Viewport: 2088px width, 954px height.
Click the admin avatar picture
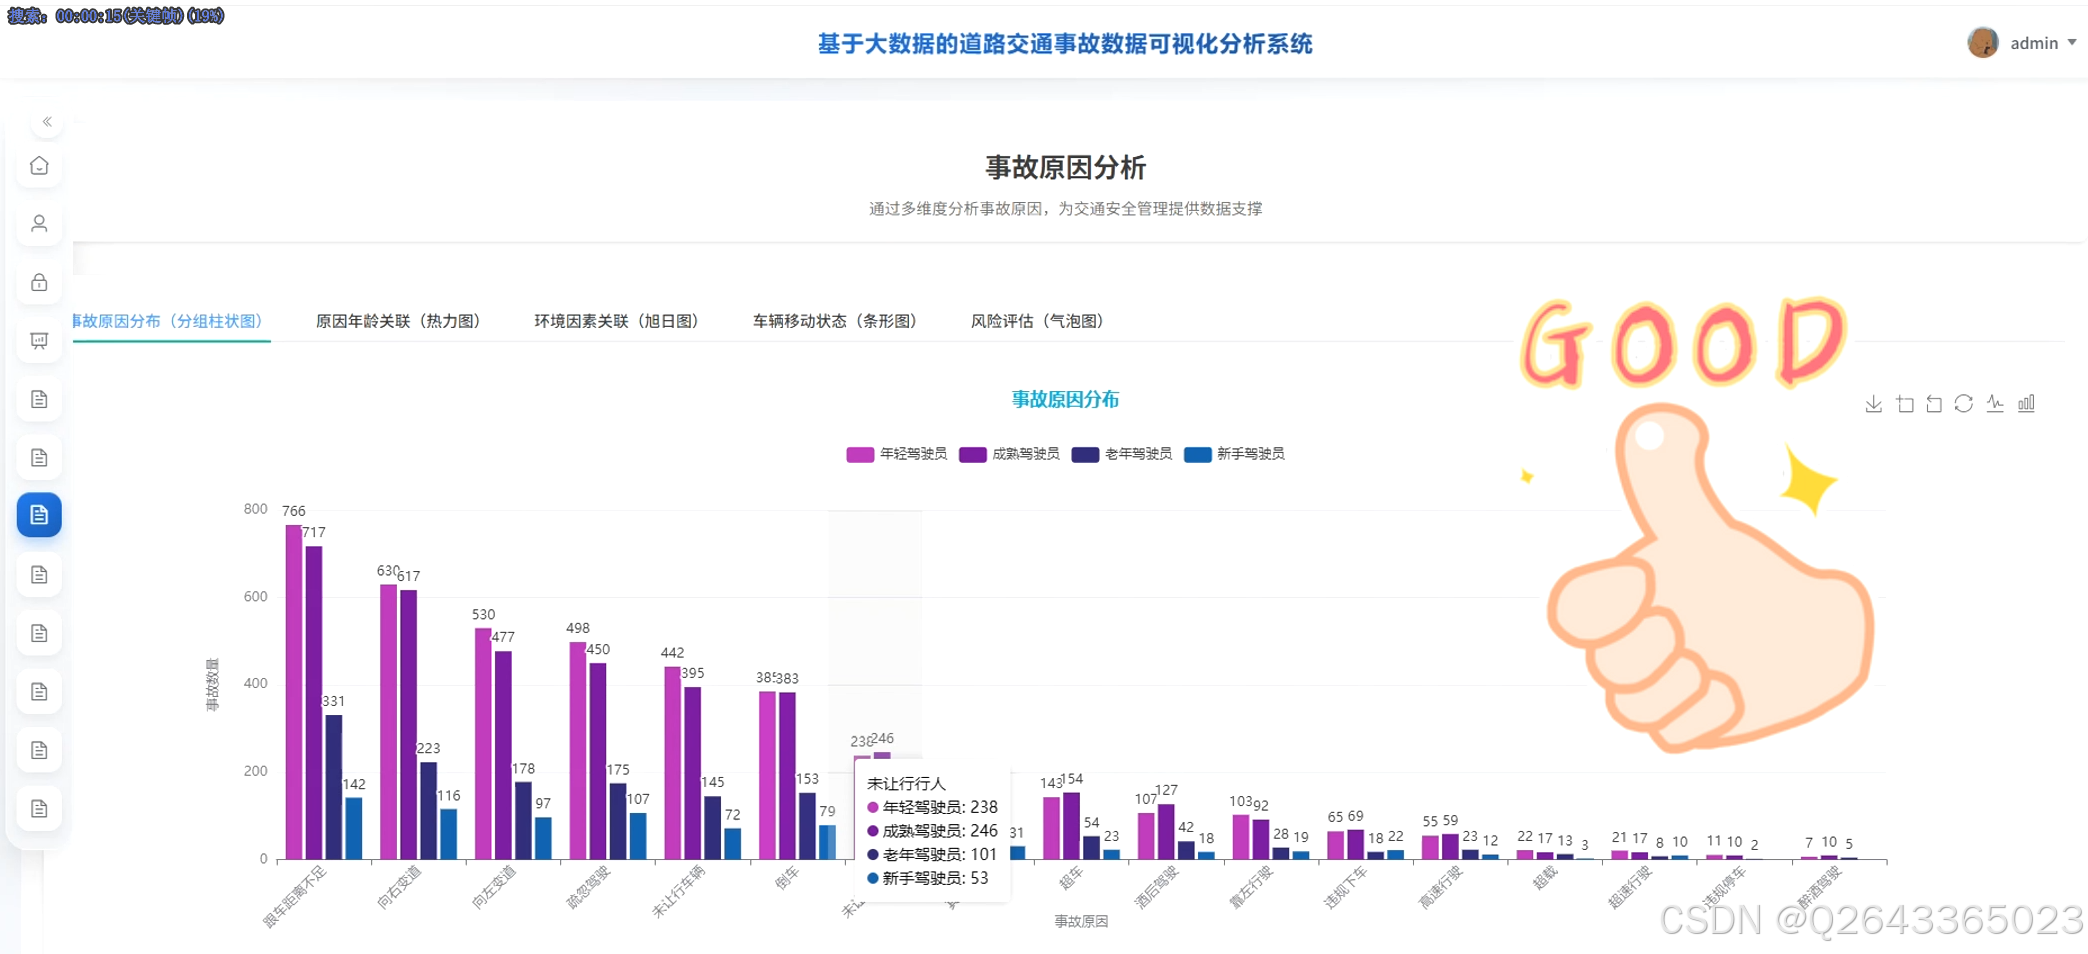tap(1982, 42)
